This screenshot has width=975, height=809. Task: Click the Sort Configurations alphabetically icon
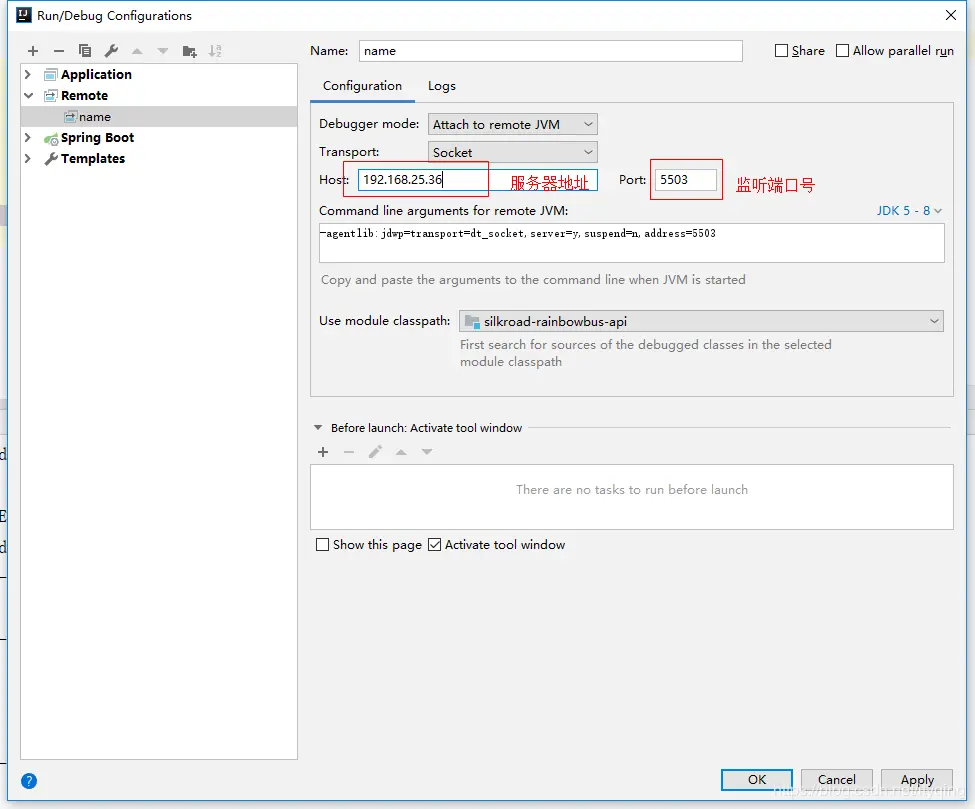pyautogui.click(x=215, y=51)
